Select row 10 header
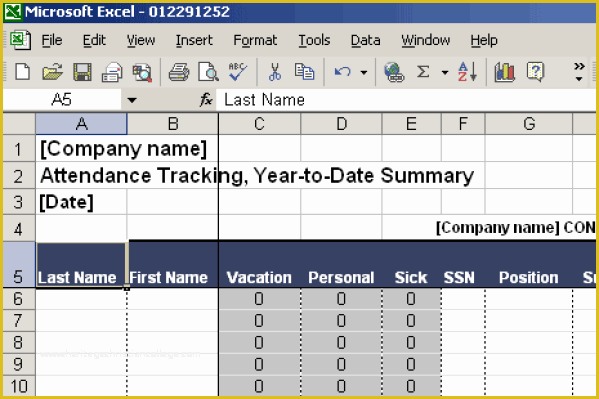Screen dimensions: 599x399 (19, 386)
